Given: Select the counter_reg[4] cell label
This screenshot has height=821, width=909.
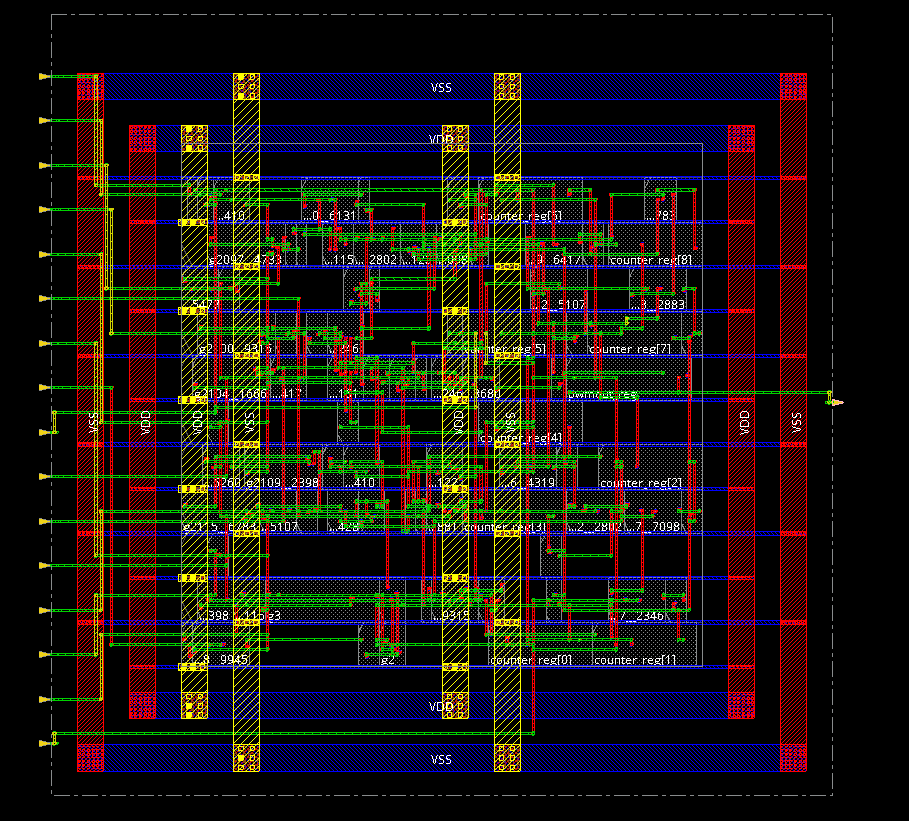Looking at the screenshot, I should (x=521, y=438).
